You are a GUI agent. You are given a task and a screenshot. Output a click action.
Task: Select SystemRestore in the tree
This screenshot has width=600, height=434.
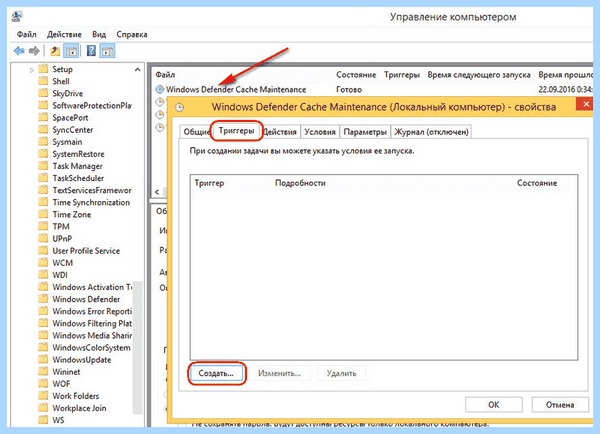tap(78, 154)
